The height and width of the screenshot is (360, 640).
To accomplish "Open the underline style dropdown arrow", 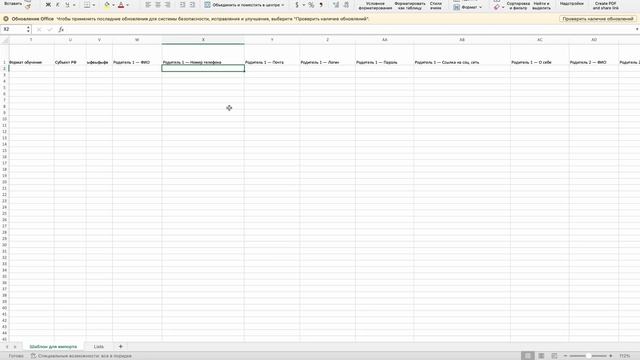I will (x=74, y=5).
